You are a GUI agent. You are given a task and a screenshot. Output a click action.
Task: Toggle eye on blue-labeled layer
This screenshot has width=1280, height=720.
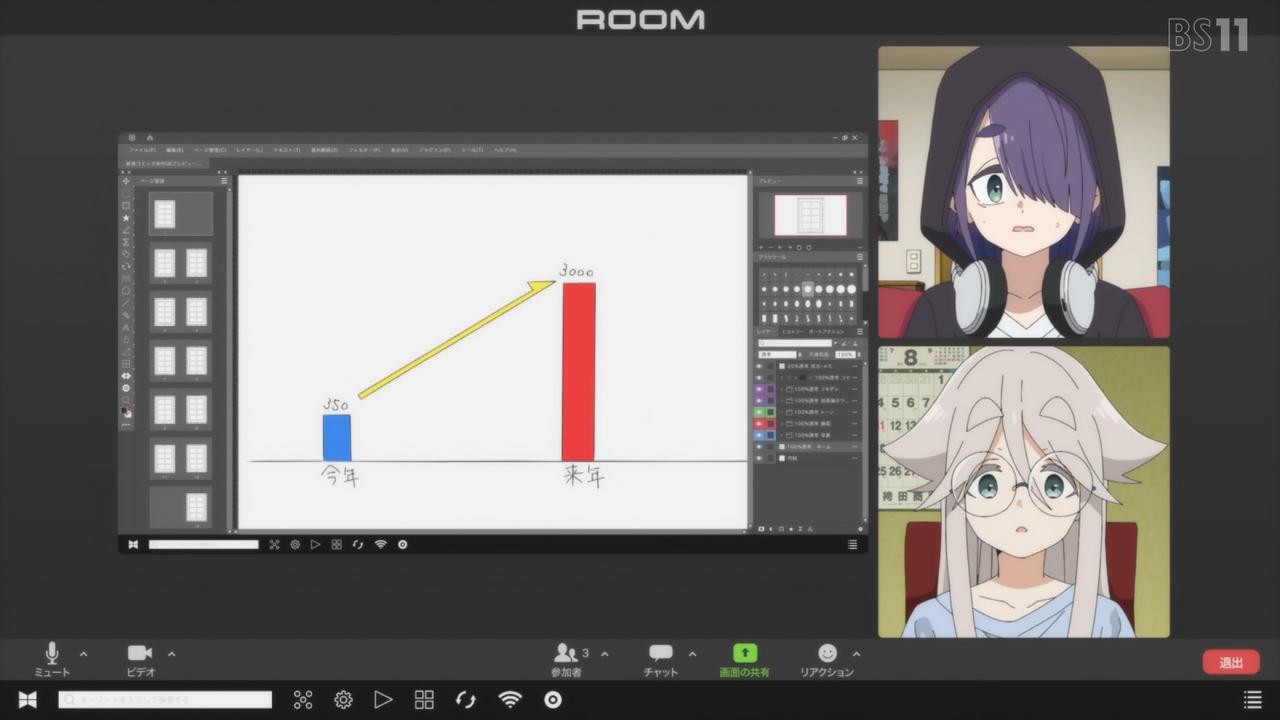[759, 435]
